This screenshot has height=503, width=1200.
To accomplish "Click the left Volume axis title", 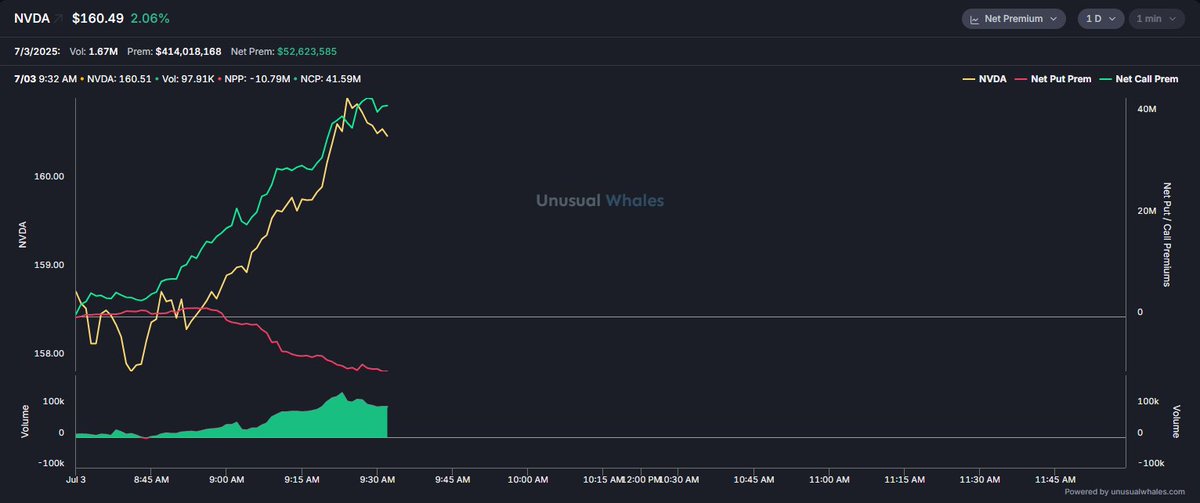I will pyautogui.click(x=26, y=422).
